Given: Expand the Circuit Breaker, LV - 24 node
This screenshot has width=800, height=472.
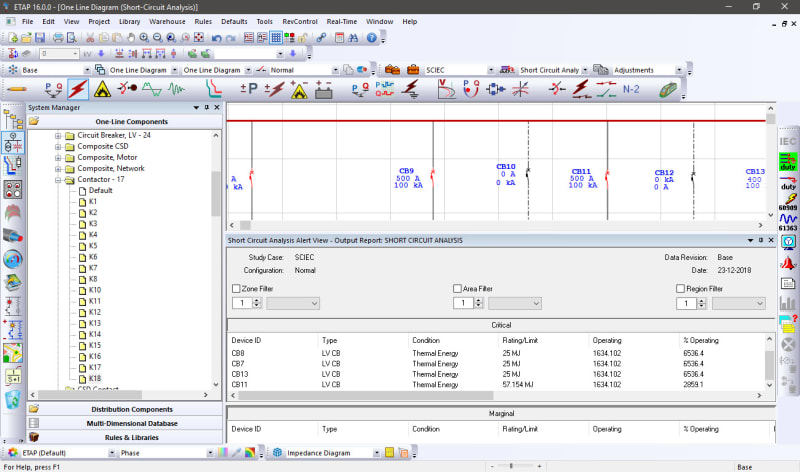Looking at the screenshot, I should click(58, 136).
